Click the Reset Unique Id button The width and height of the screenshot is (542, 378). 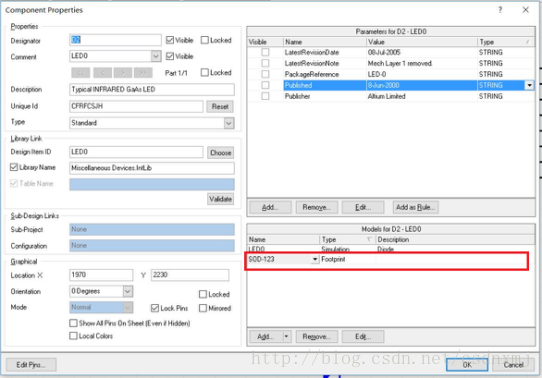point(220,106)
